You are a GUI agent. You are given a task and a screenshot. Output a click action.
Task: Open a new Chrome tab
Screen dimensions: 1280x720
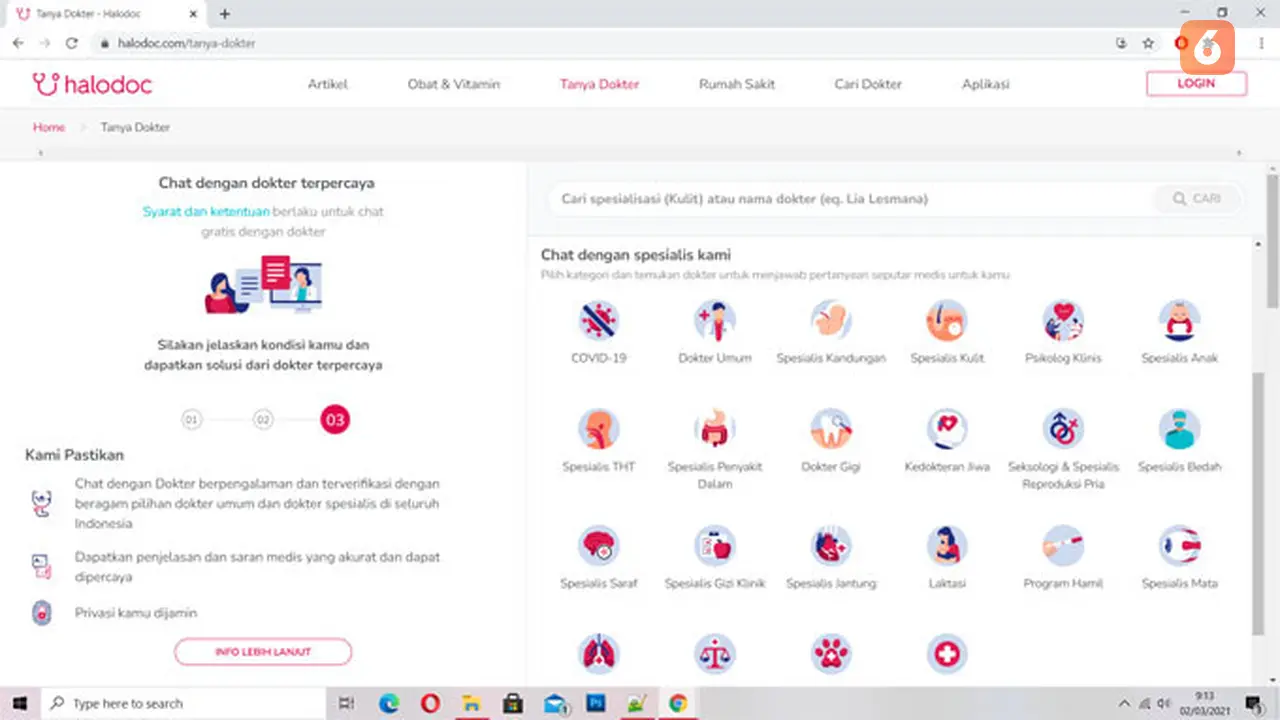(224, 14)
